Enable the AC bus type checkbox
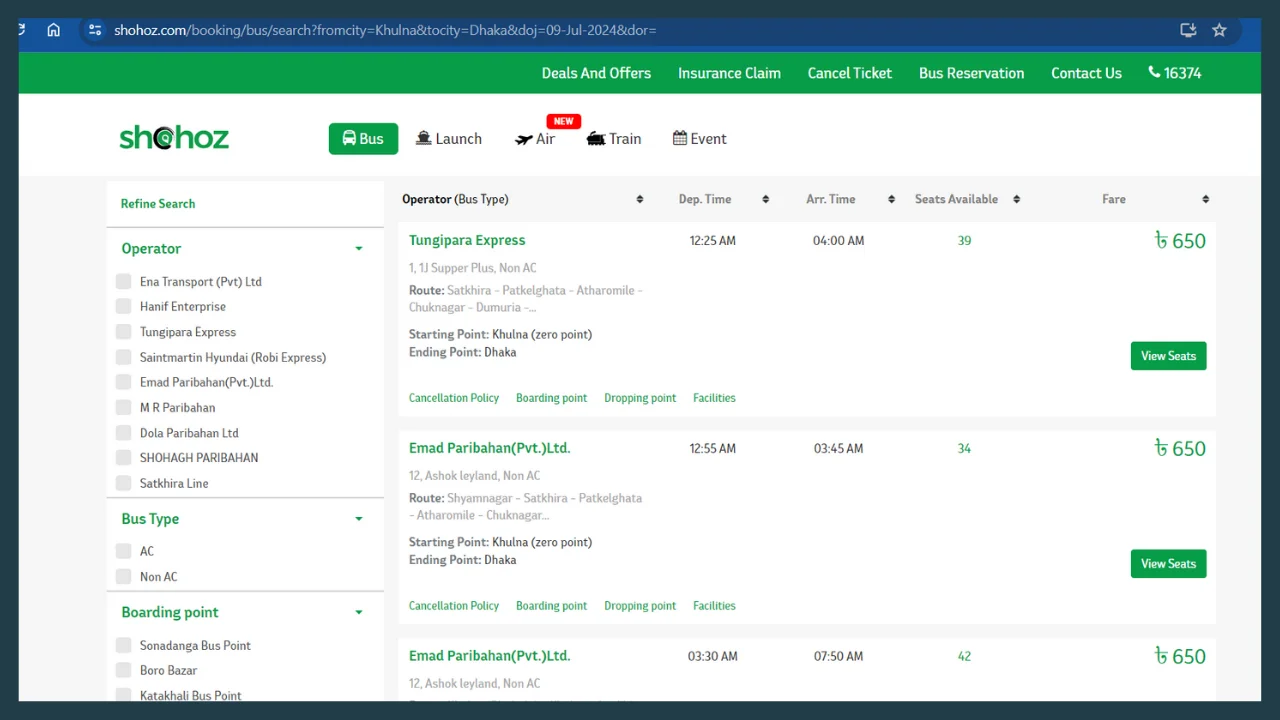This screenshot has height=720, width=1280. point(123,551)
